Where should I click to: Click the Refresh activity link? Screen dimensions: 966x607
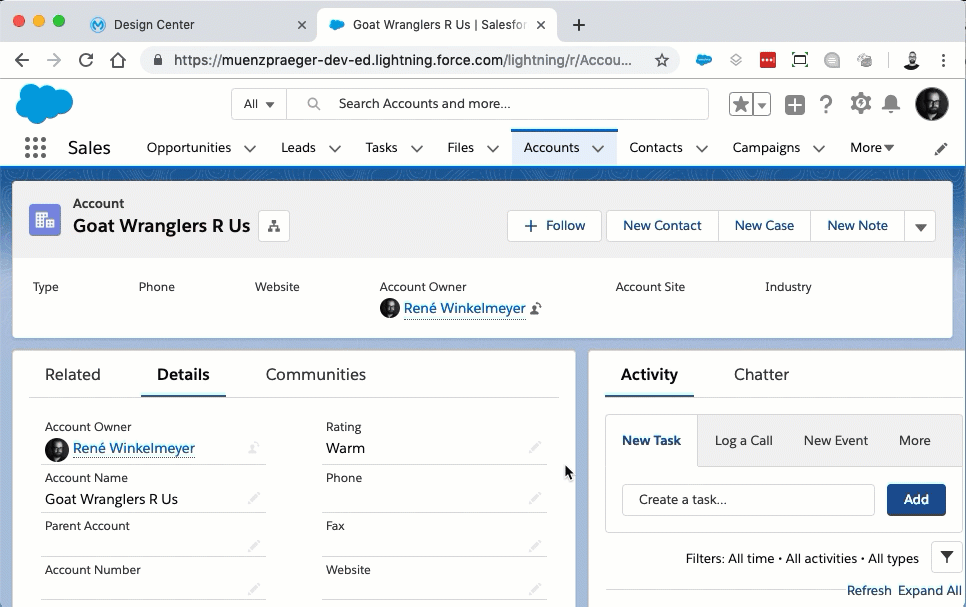pyautogui.click(x=869, y=590)
